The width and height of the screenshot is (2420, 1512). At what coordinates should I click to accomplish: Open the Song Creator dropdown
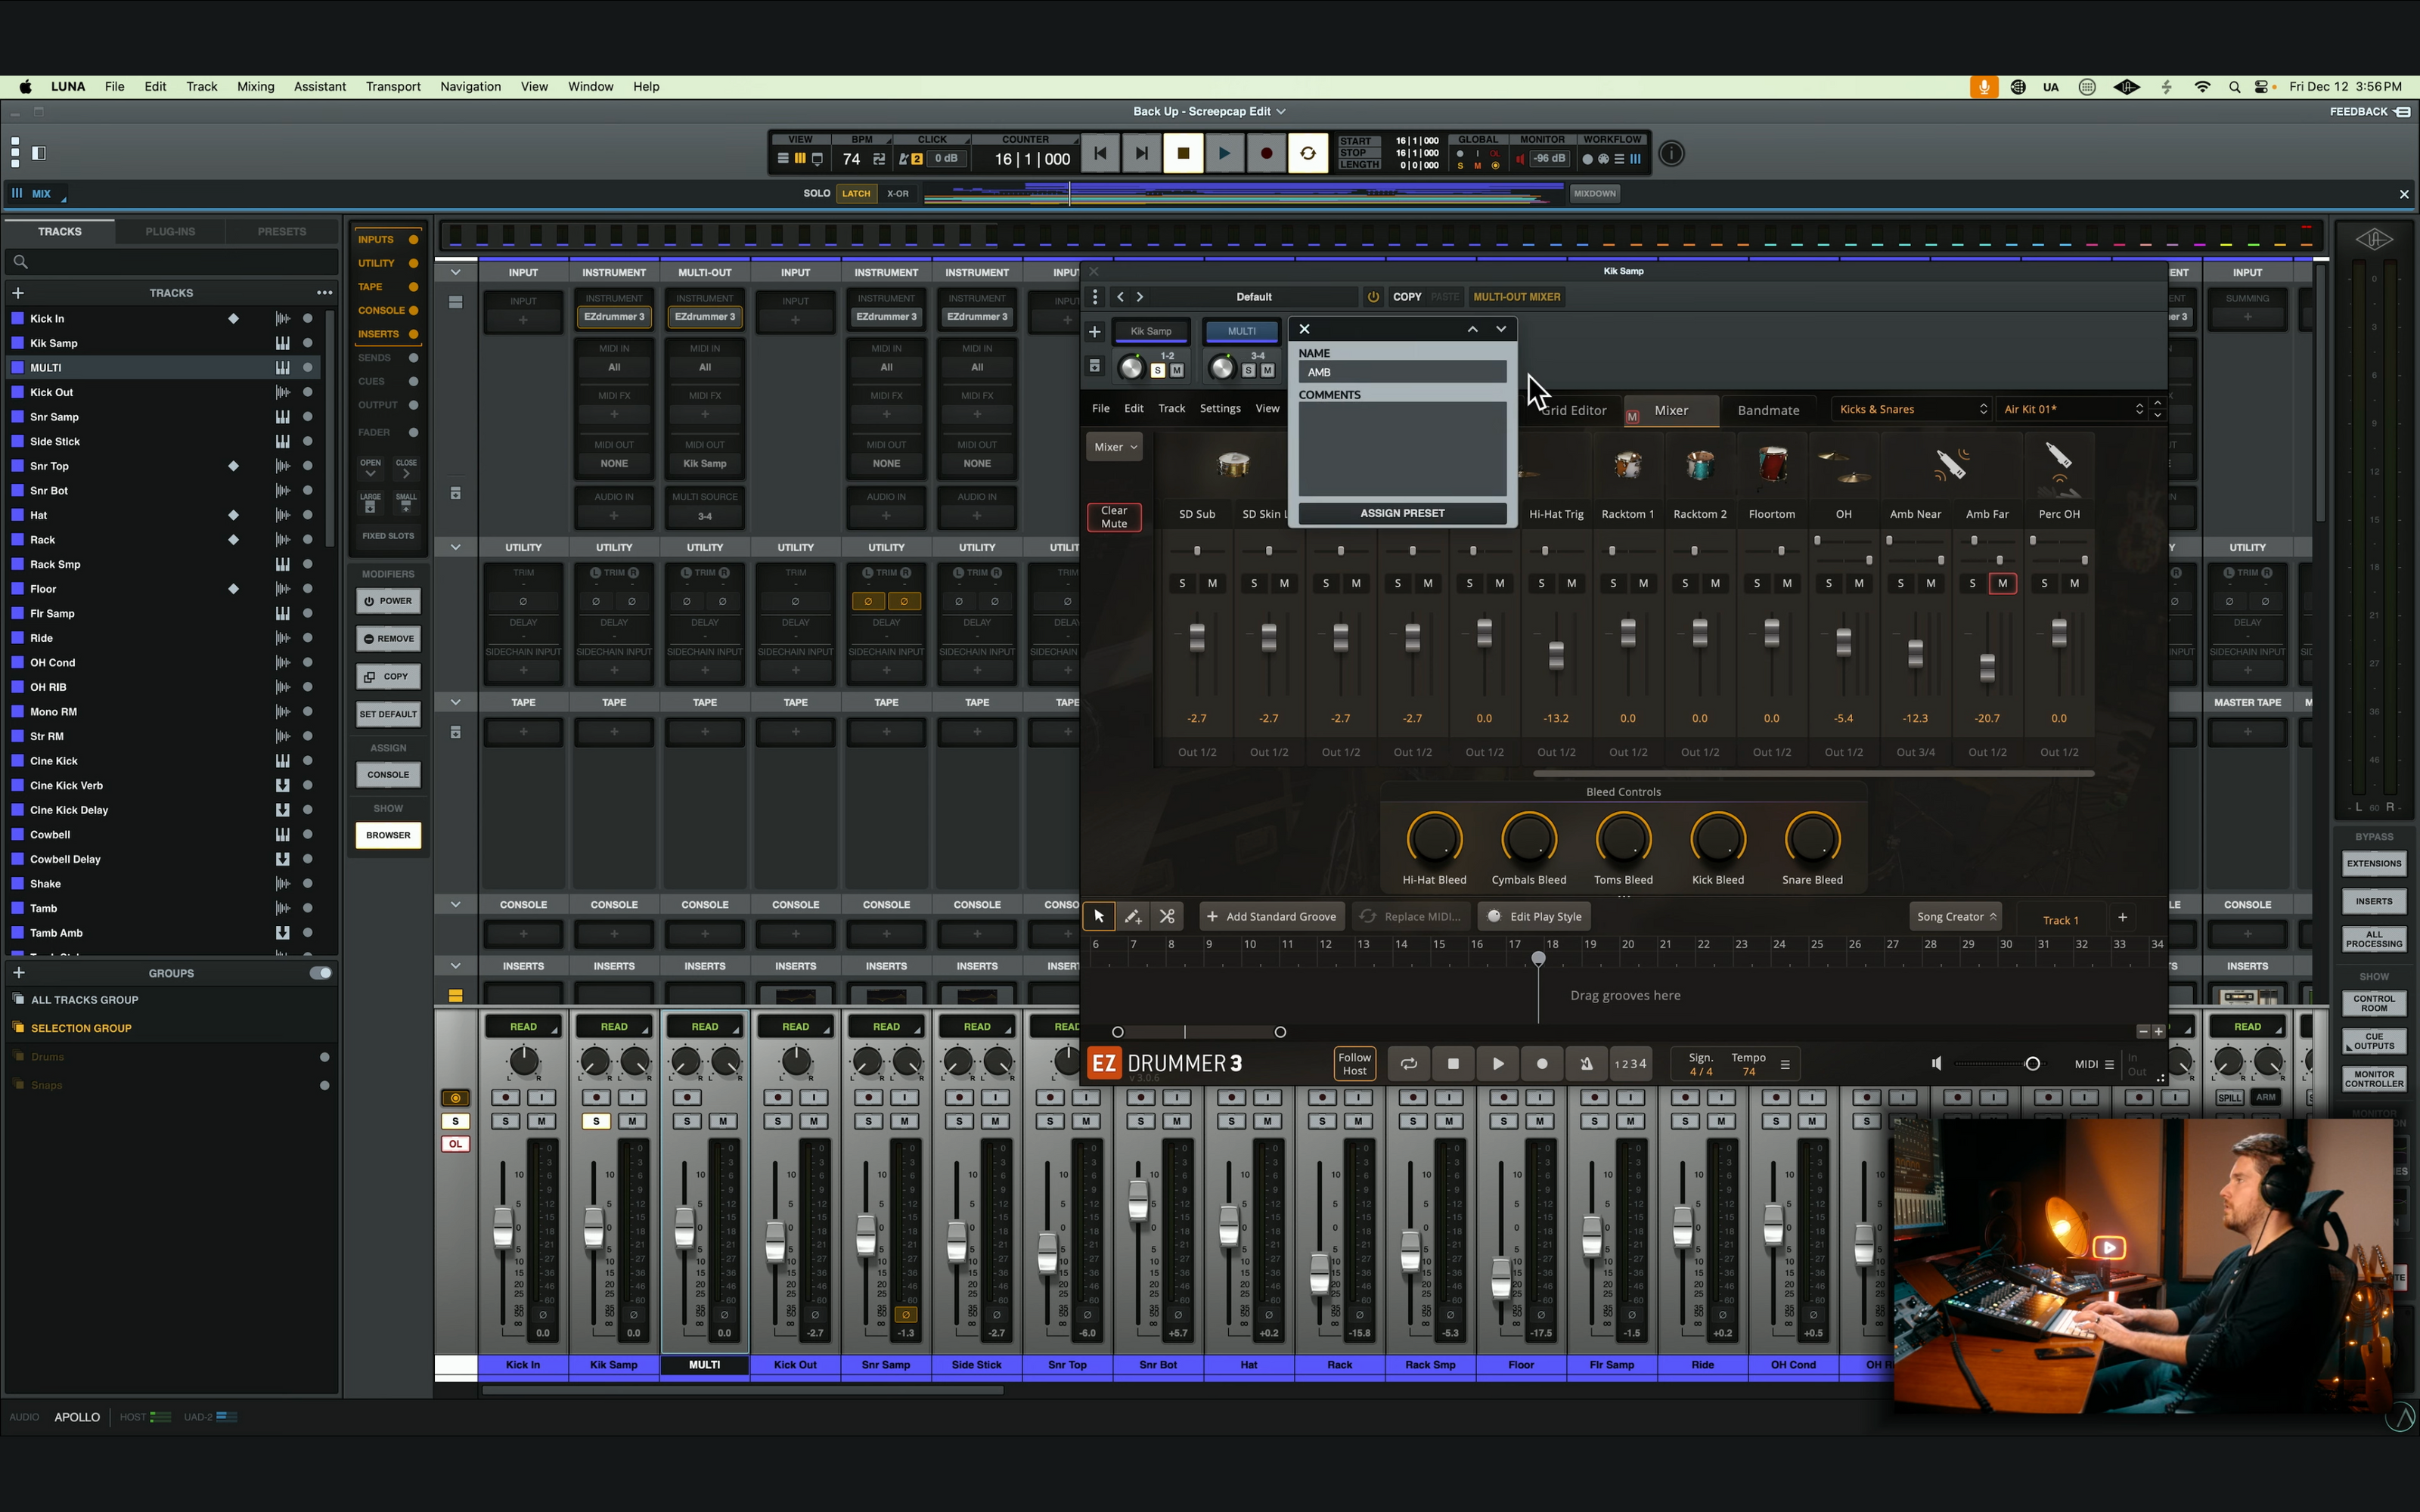click(1956, 916)
